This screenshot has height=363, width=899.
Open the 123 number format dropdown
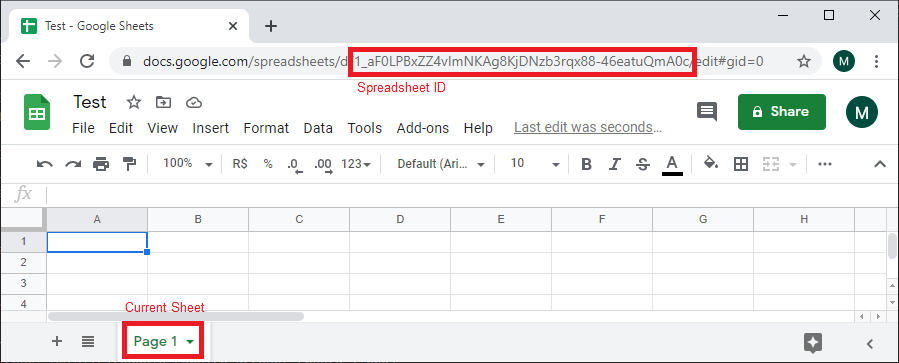356,164
